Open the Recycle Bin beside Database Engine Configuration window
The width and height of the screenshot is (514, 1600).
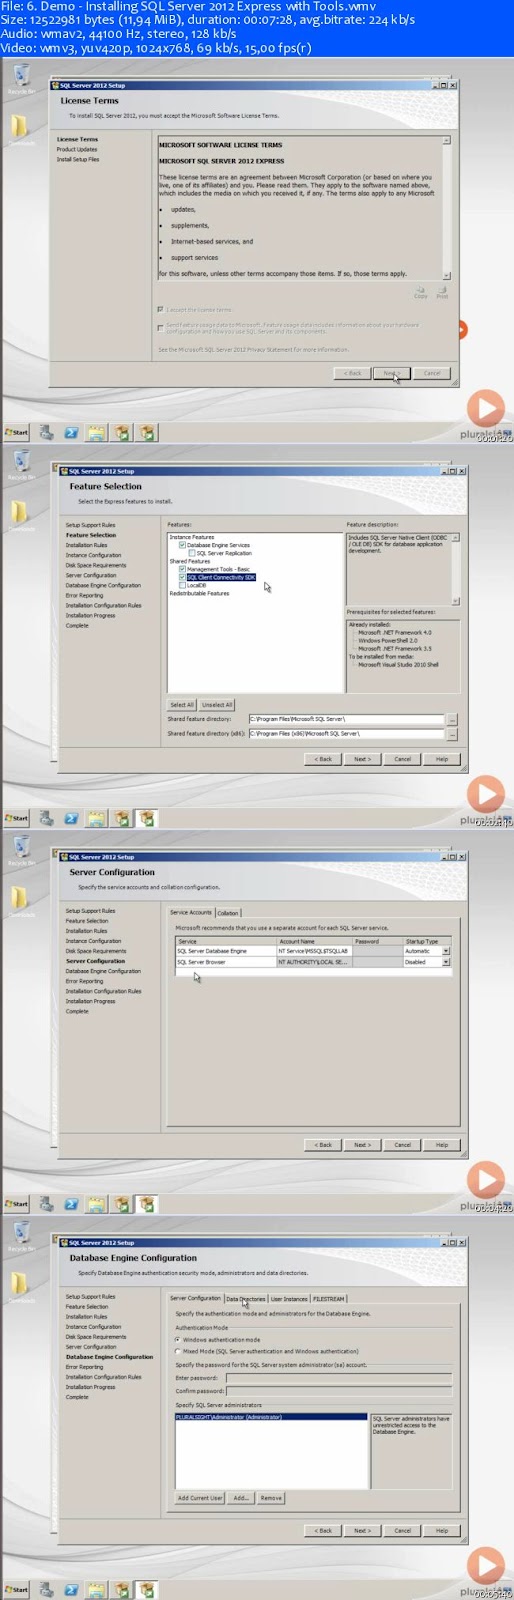tap(21, 1235)
